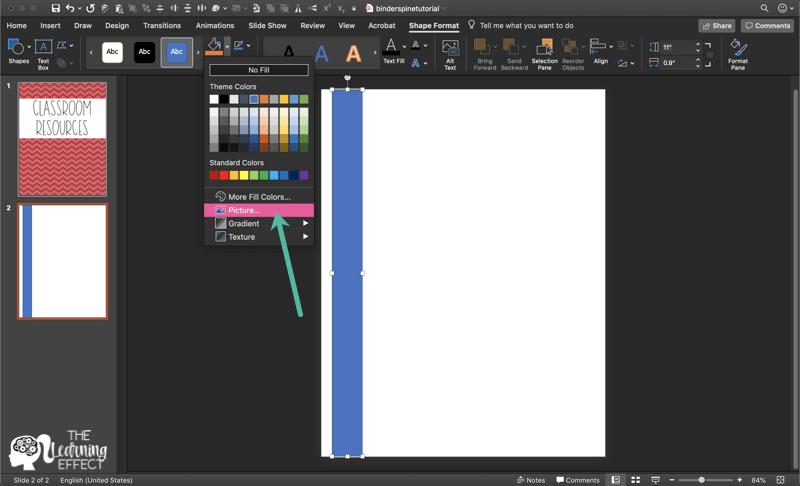
Task: Click the Share button
Action: click(716, 25)
